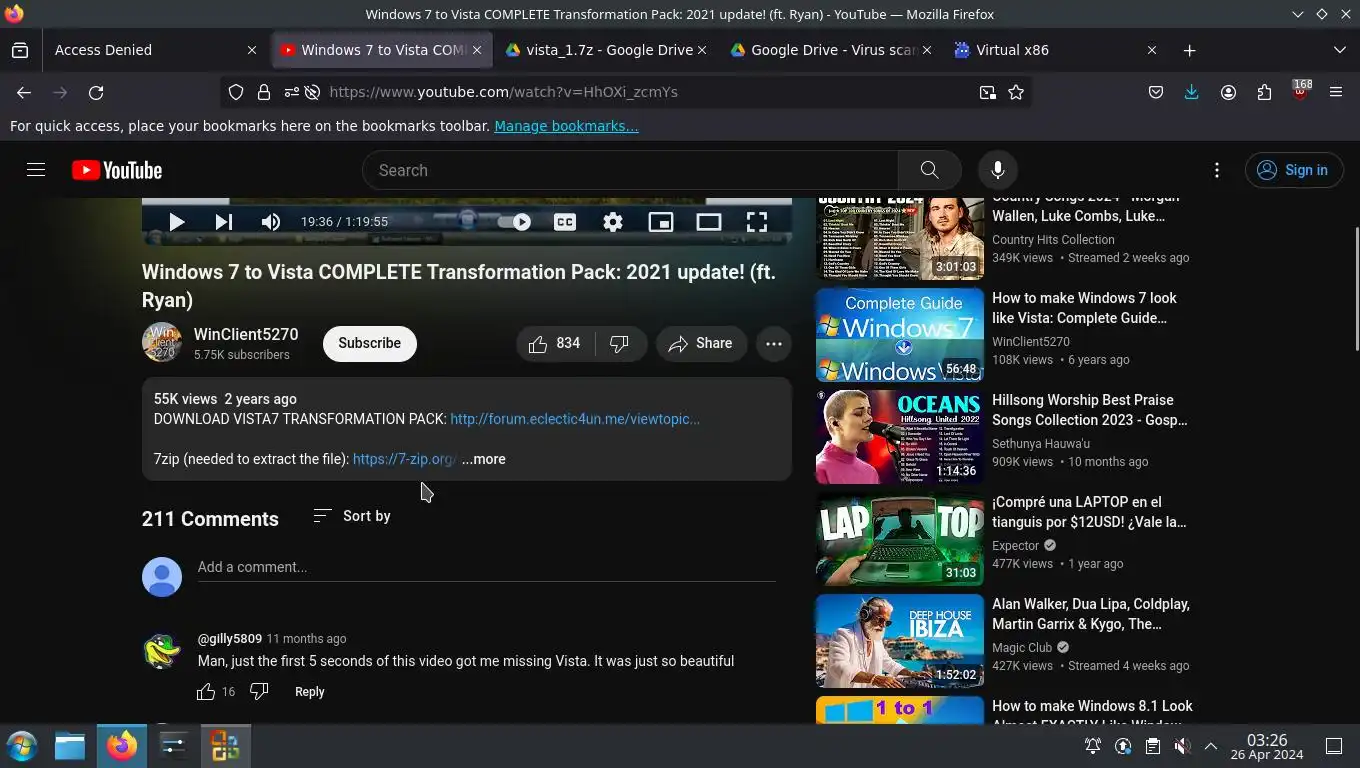
Task: Open the forum.eclectic4un.me download link
Action: click(x=575, y=419)
